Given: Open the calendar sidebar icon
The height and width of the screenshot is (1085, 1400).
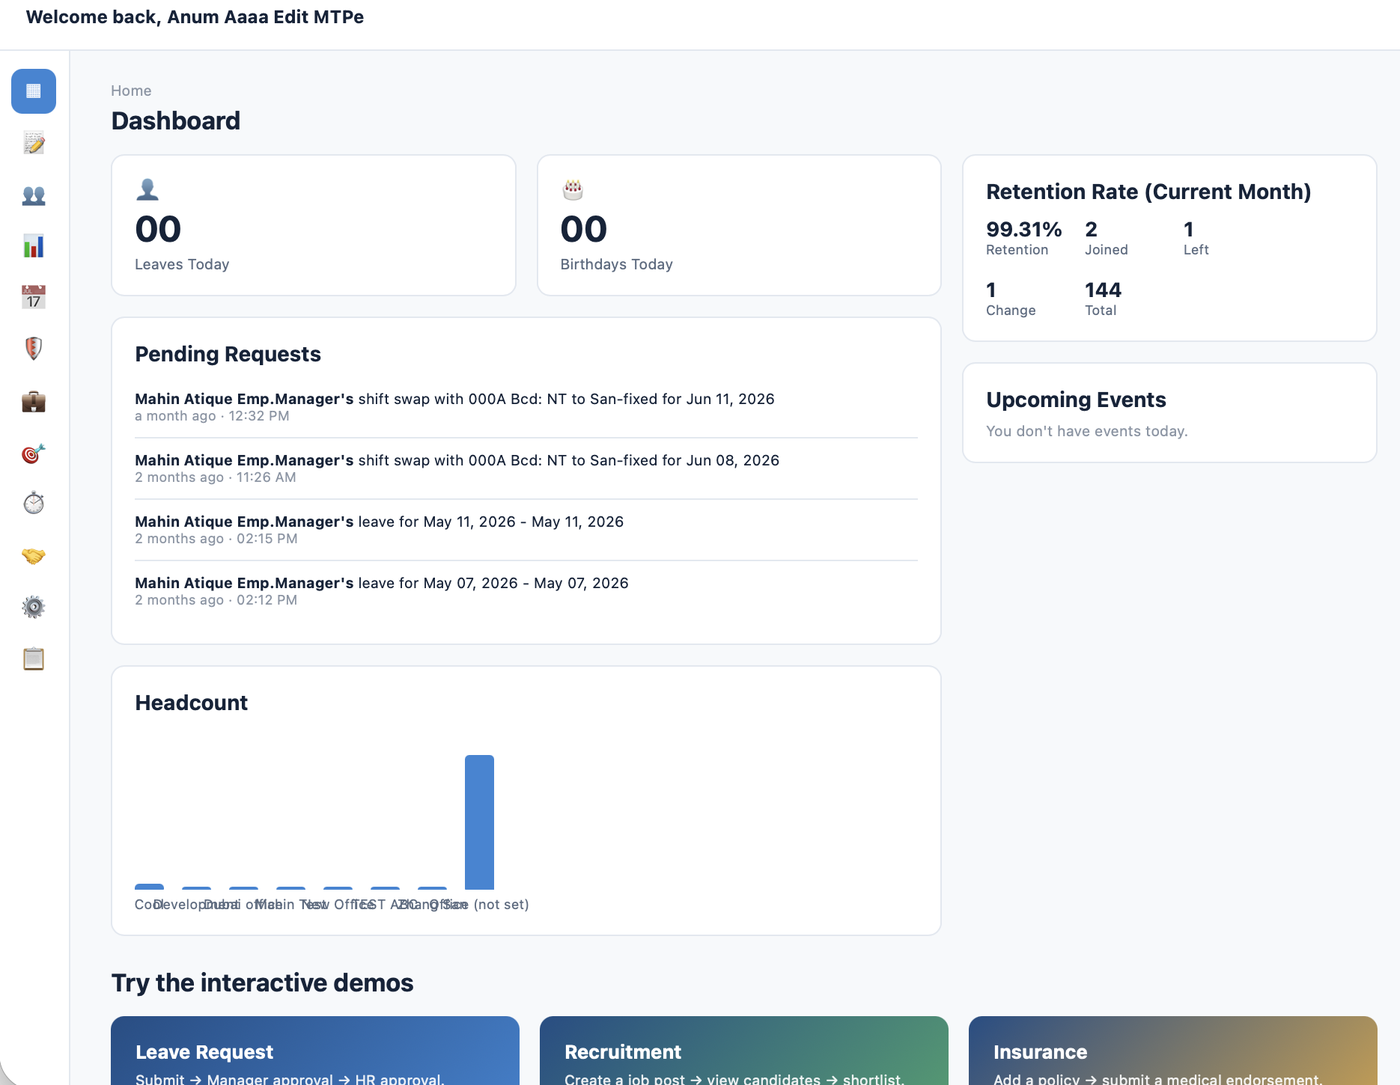Looking at the screenshot, I should click(33, 297).
